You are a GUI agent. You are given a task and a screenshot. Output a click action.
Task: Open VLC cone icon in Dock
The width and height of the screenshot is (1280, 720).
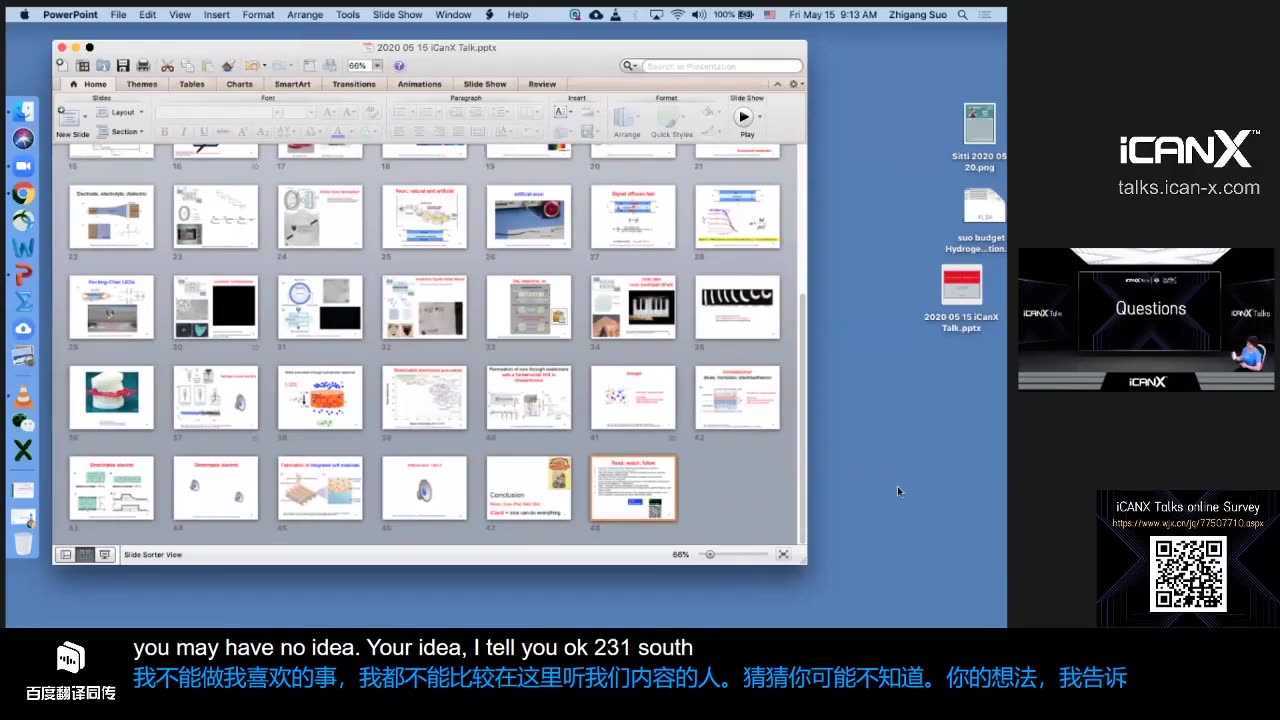coord(23,396)
